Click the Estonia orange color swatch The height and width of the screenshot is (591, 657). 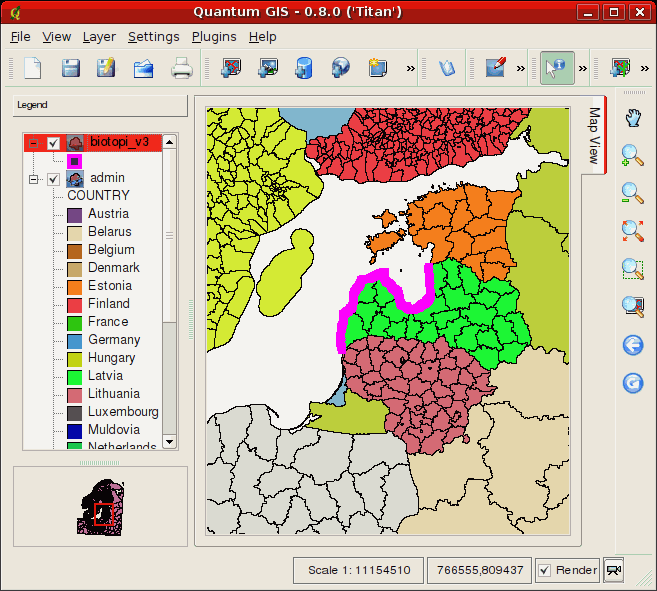pos(74,287)
